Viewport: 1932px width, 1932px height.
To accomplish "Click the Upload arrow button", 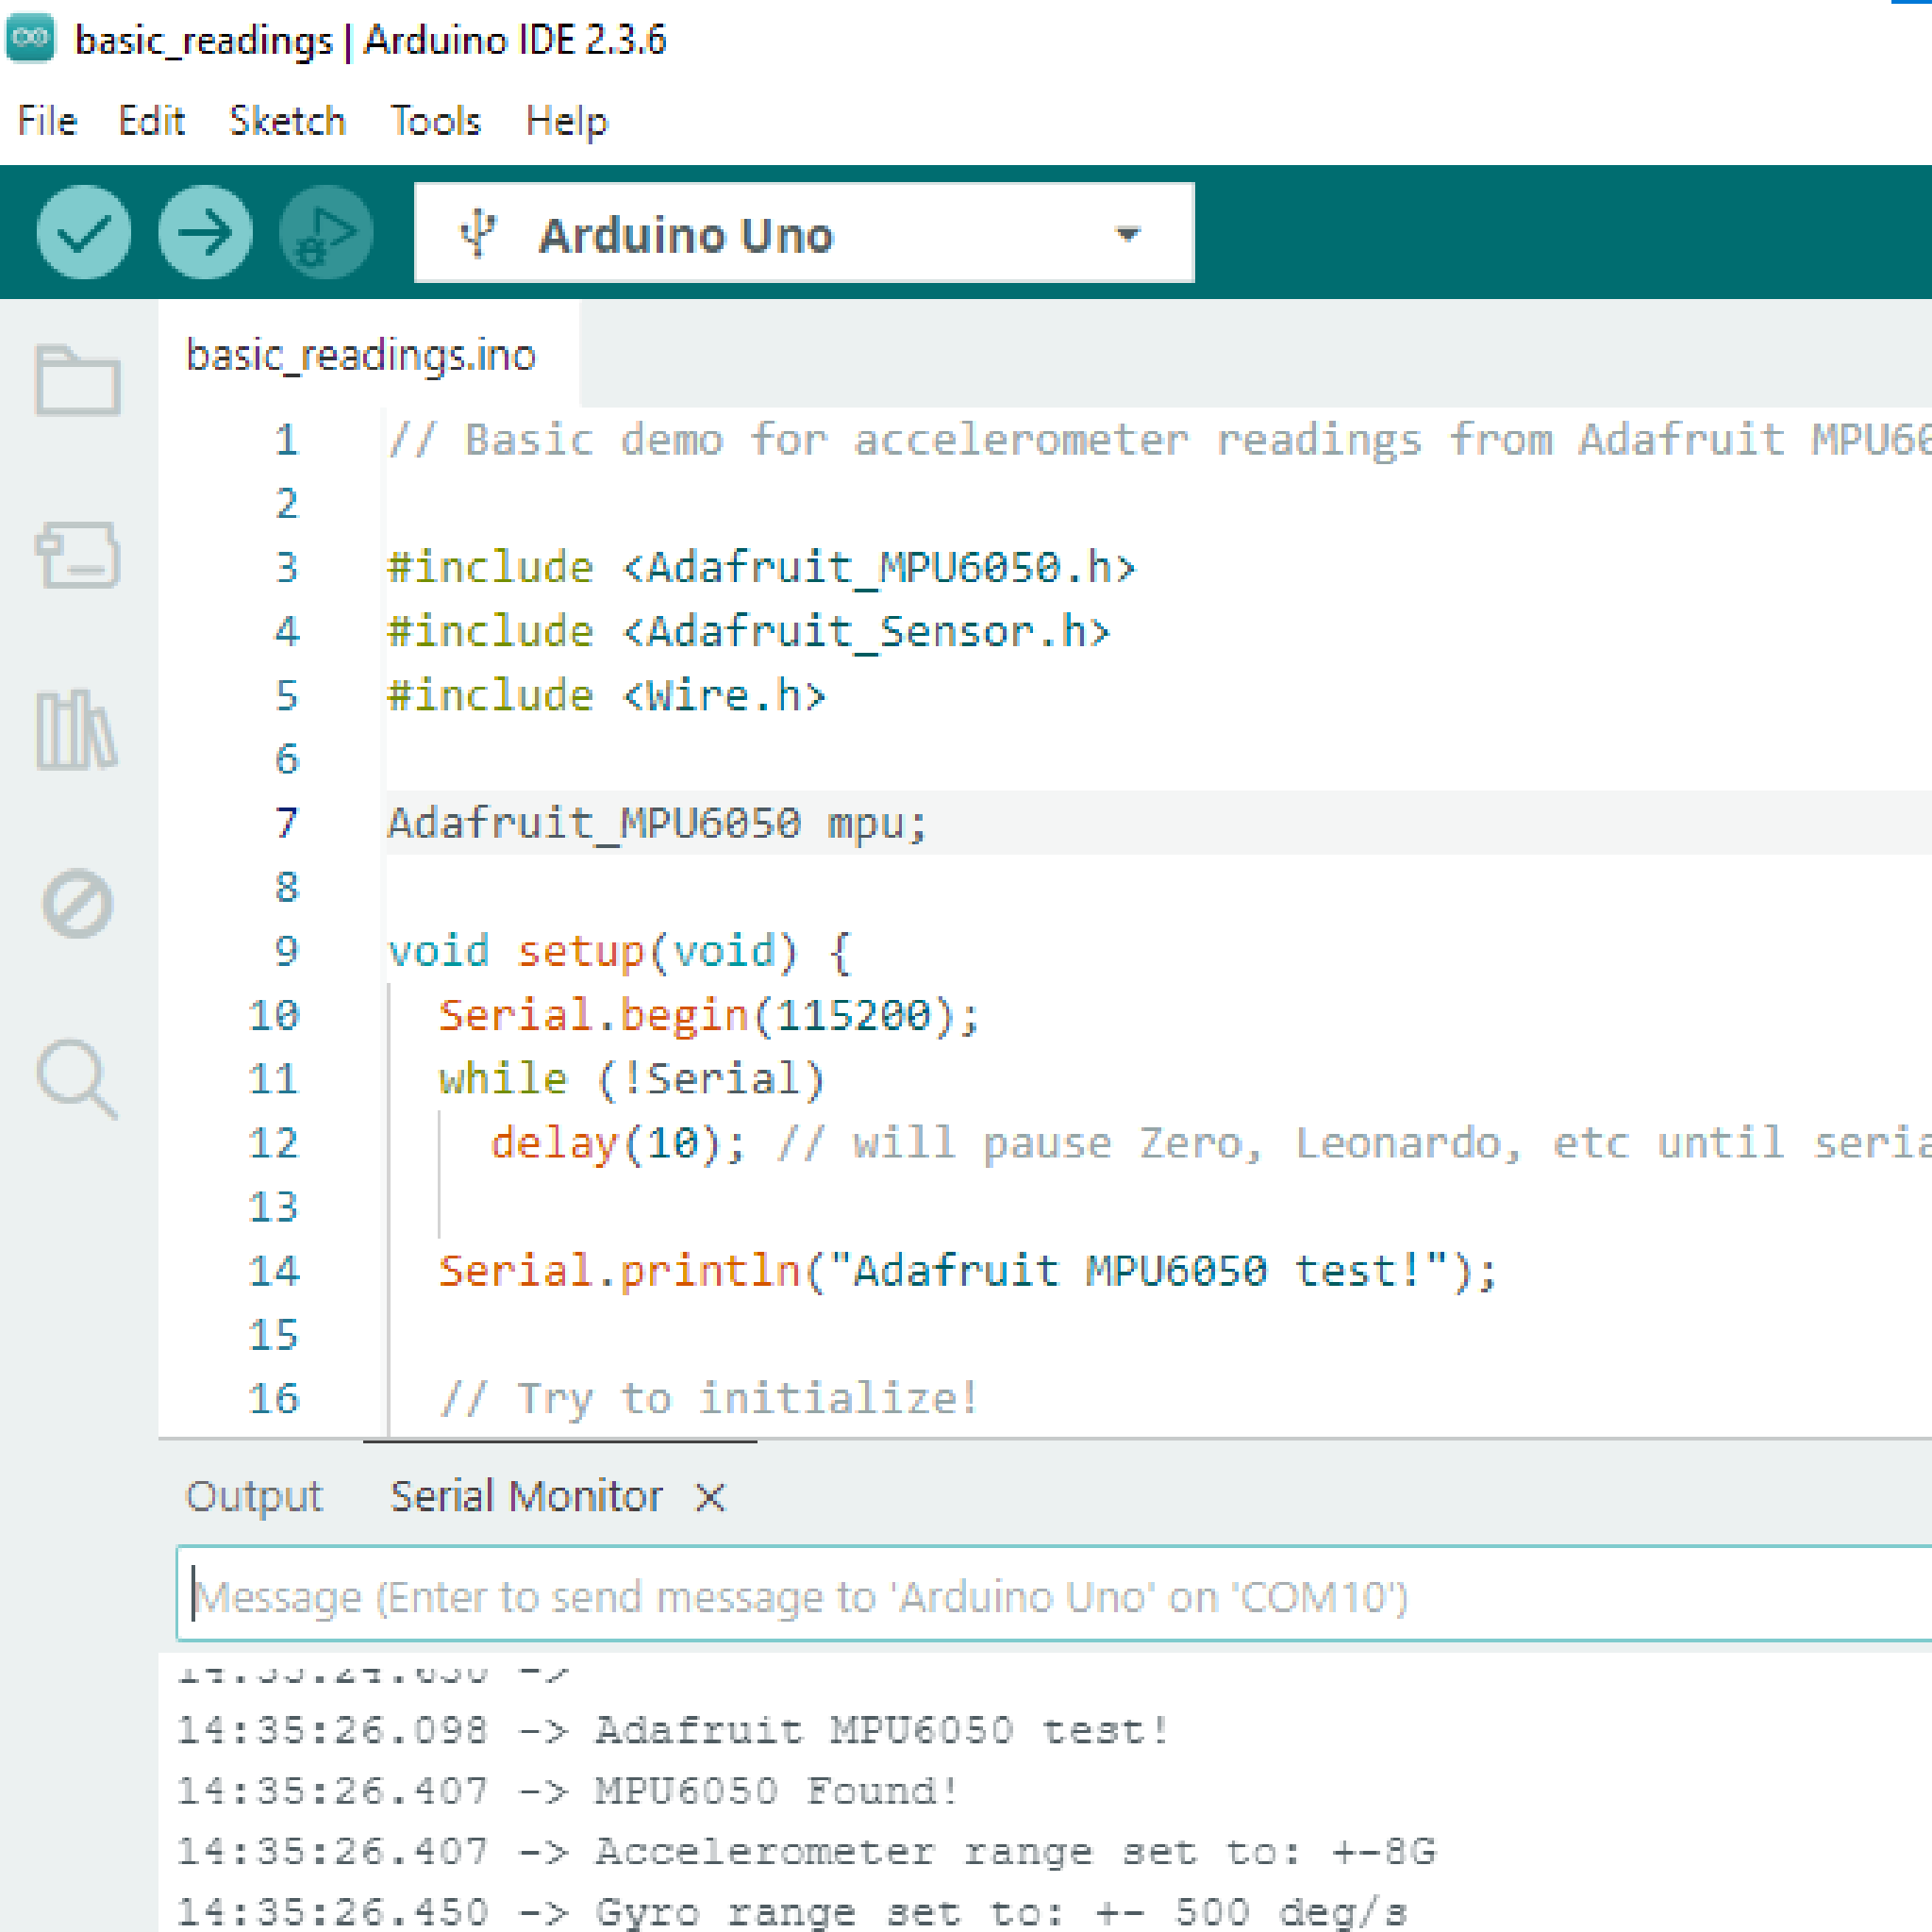I will (205, 233).
